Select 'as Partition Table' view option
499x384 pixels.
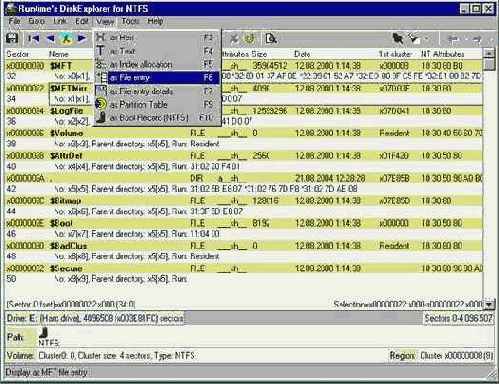157,104
